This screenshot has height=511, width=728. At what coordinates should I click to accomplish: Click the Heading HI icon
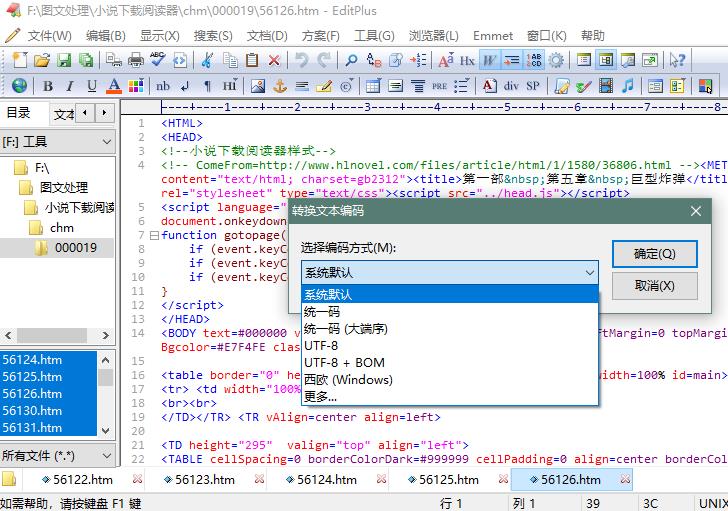coord(230,86)
